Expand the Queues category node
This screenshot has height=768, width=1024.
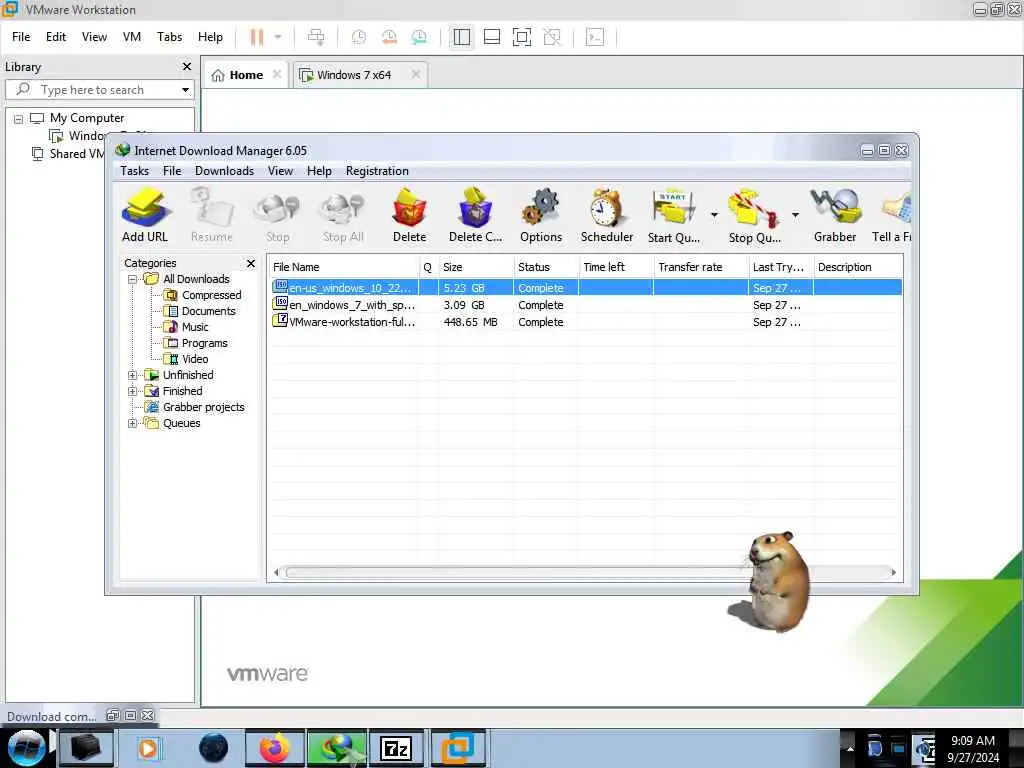133,423
